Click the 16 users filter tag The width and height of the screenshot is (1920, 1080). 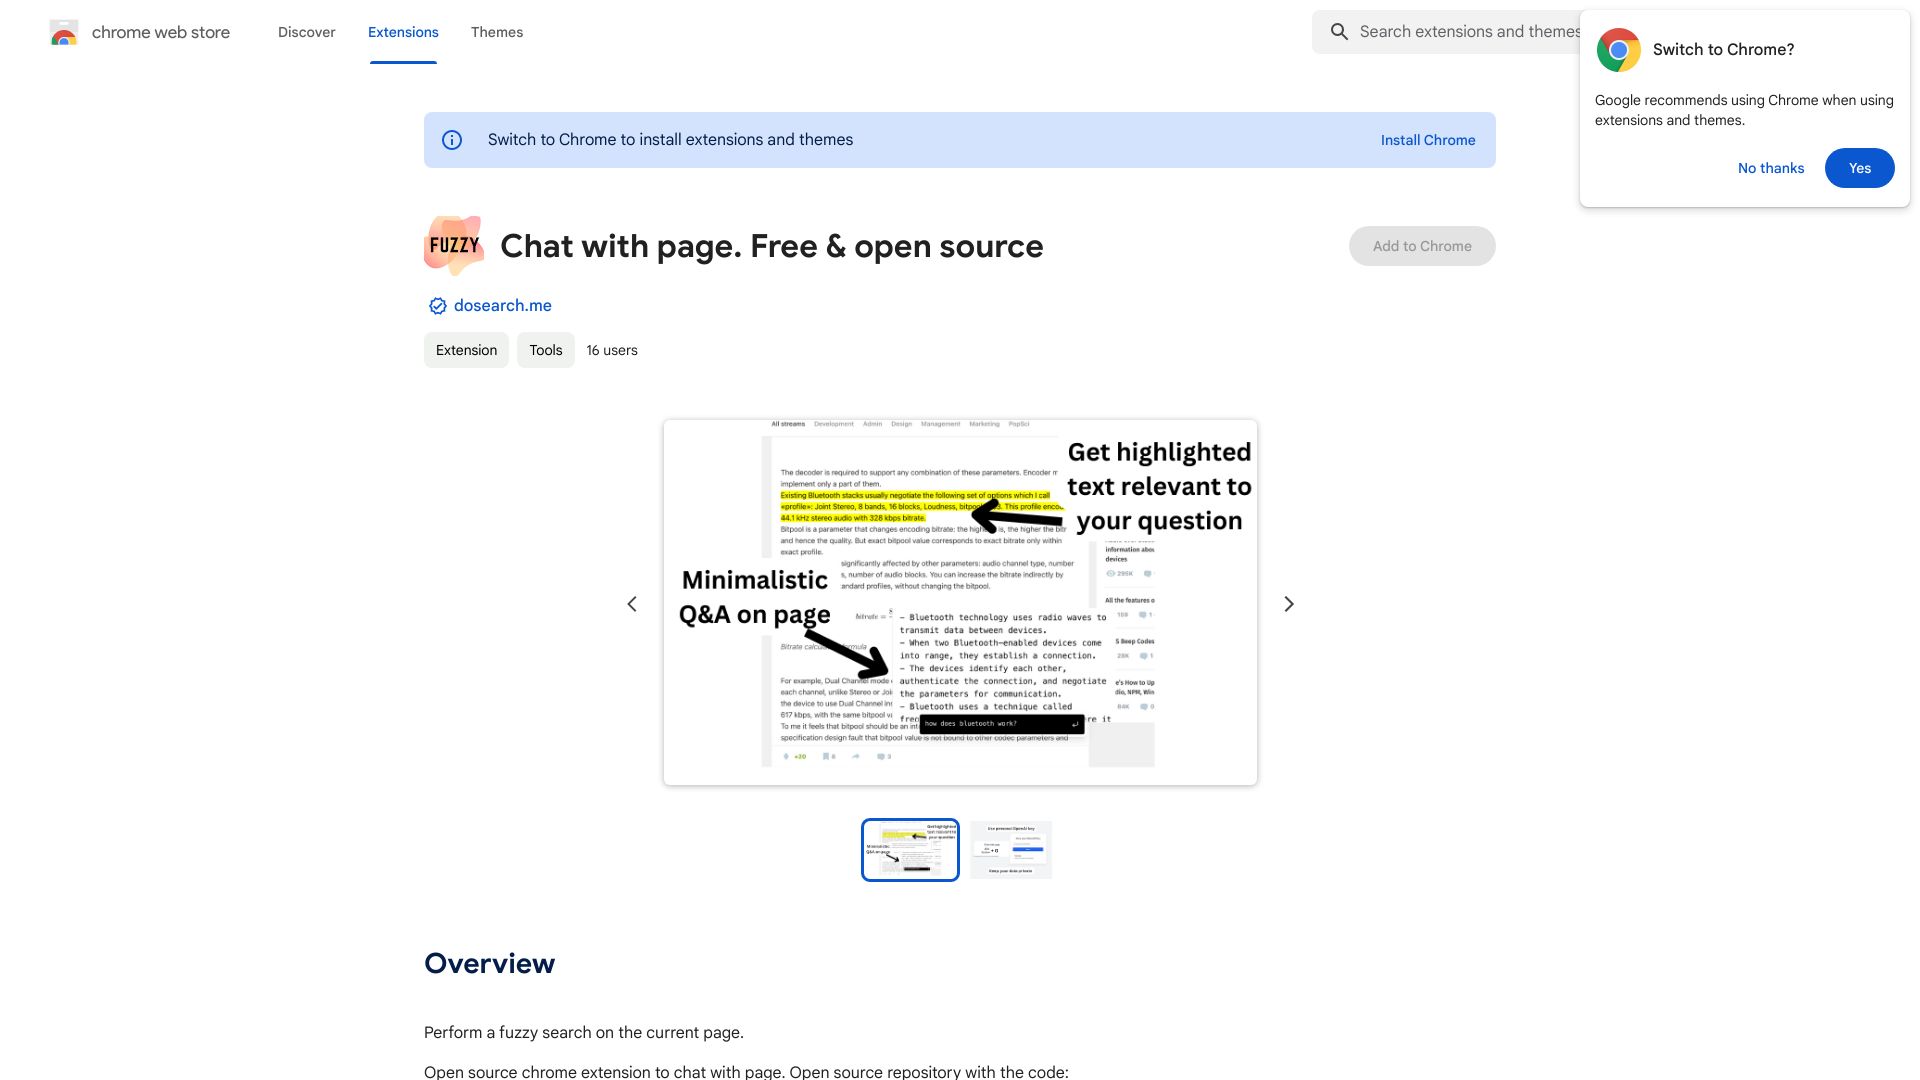tap(612, 349)
